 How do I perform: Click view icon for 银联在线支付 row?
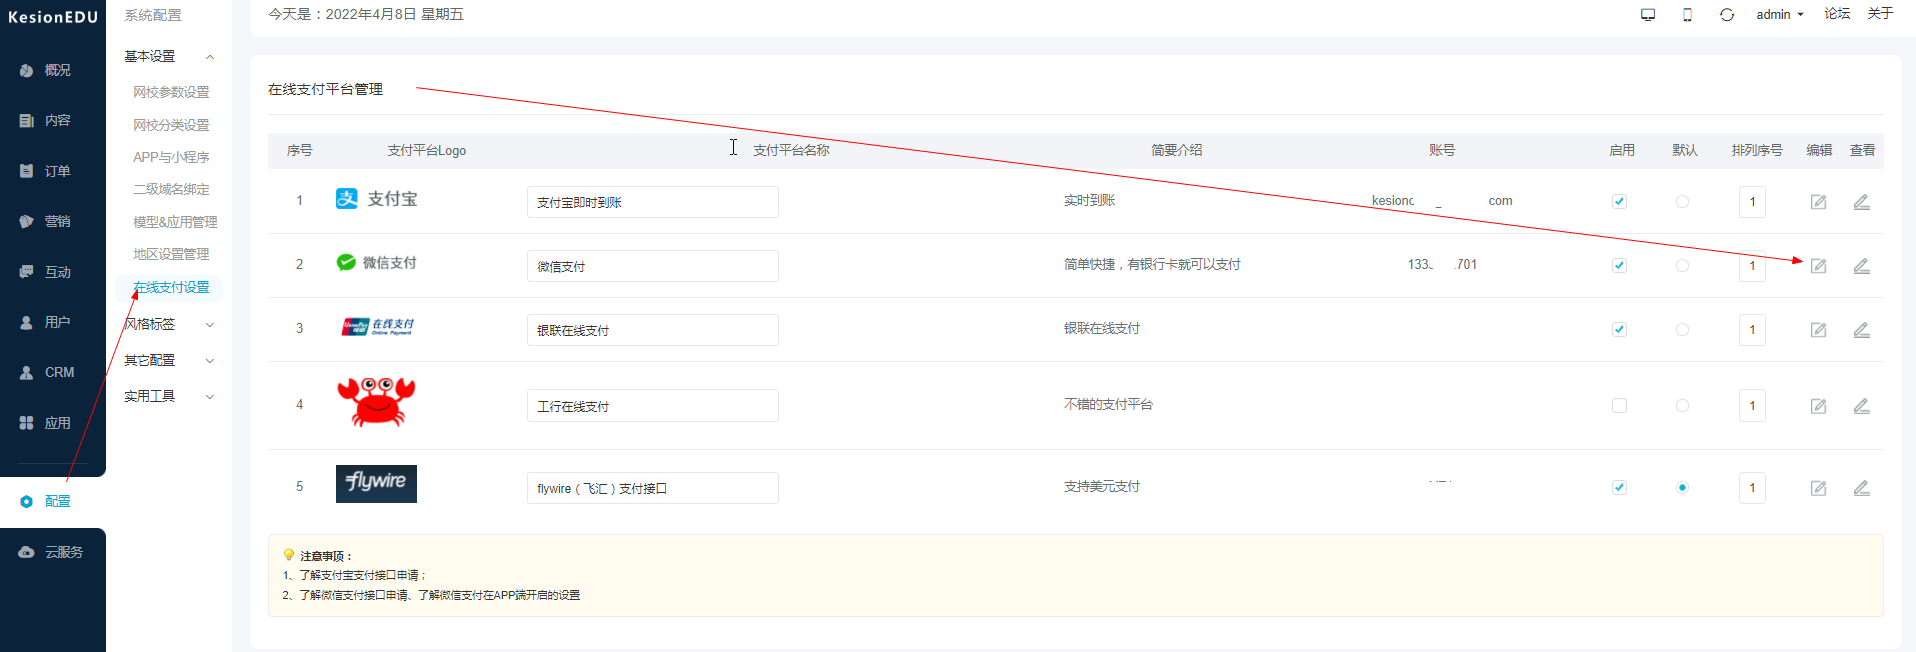[x=1861, y=330]
